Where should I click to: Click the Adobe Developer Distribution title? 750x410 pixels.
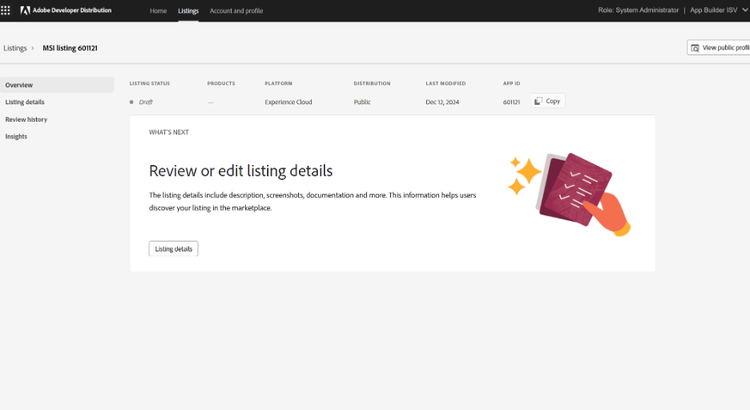click(72, 10)
